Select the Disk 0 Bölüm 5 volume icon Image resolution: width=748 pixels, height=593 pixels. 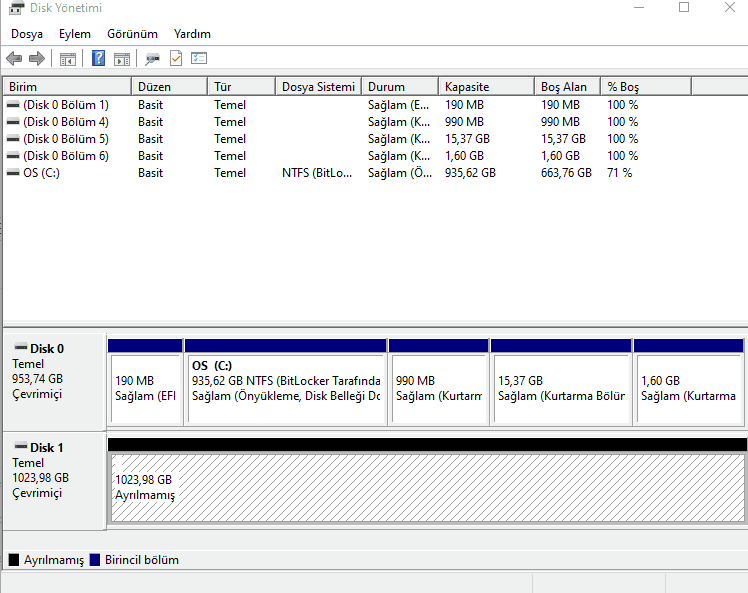(13, 139)
